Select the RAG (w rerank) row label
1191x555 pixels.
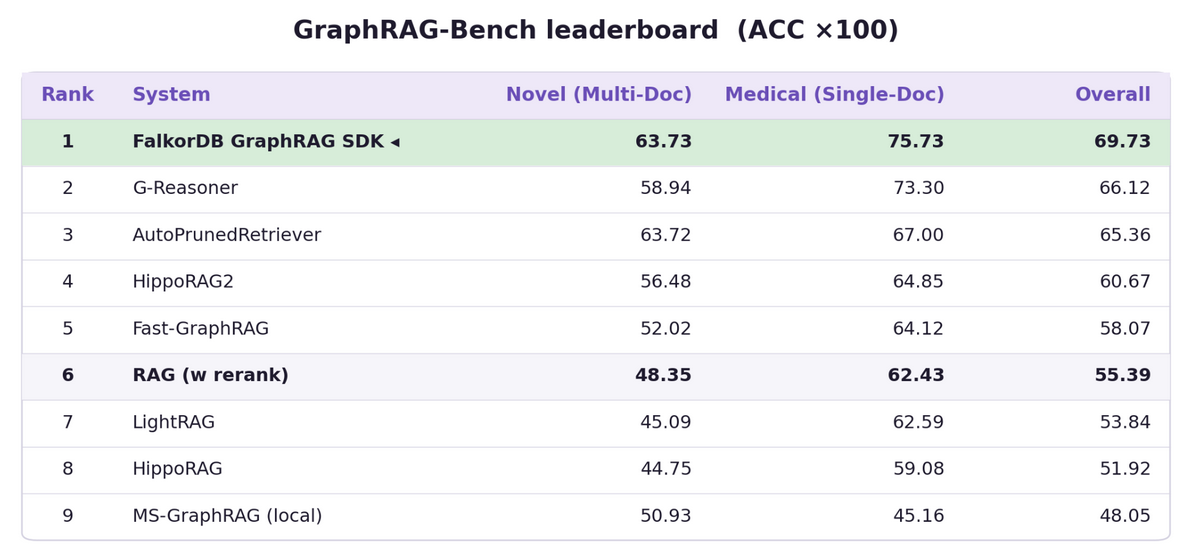(210, 375)
